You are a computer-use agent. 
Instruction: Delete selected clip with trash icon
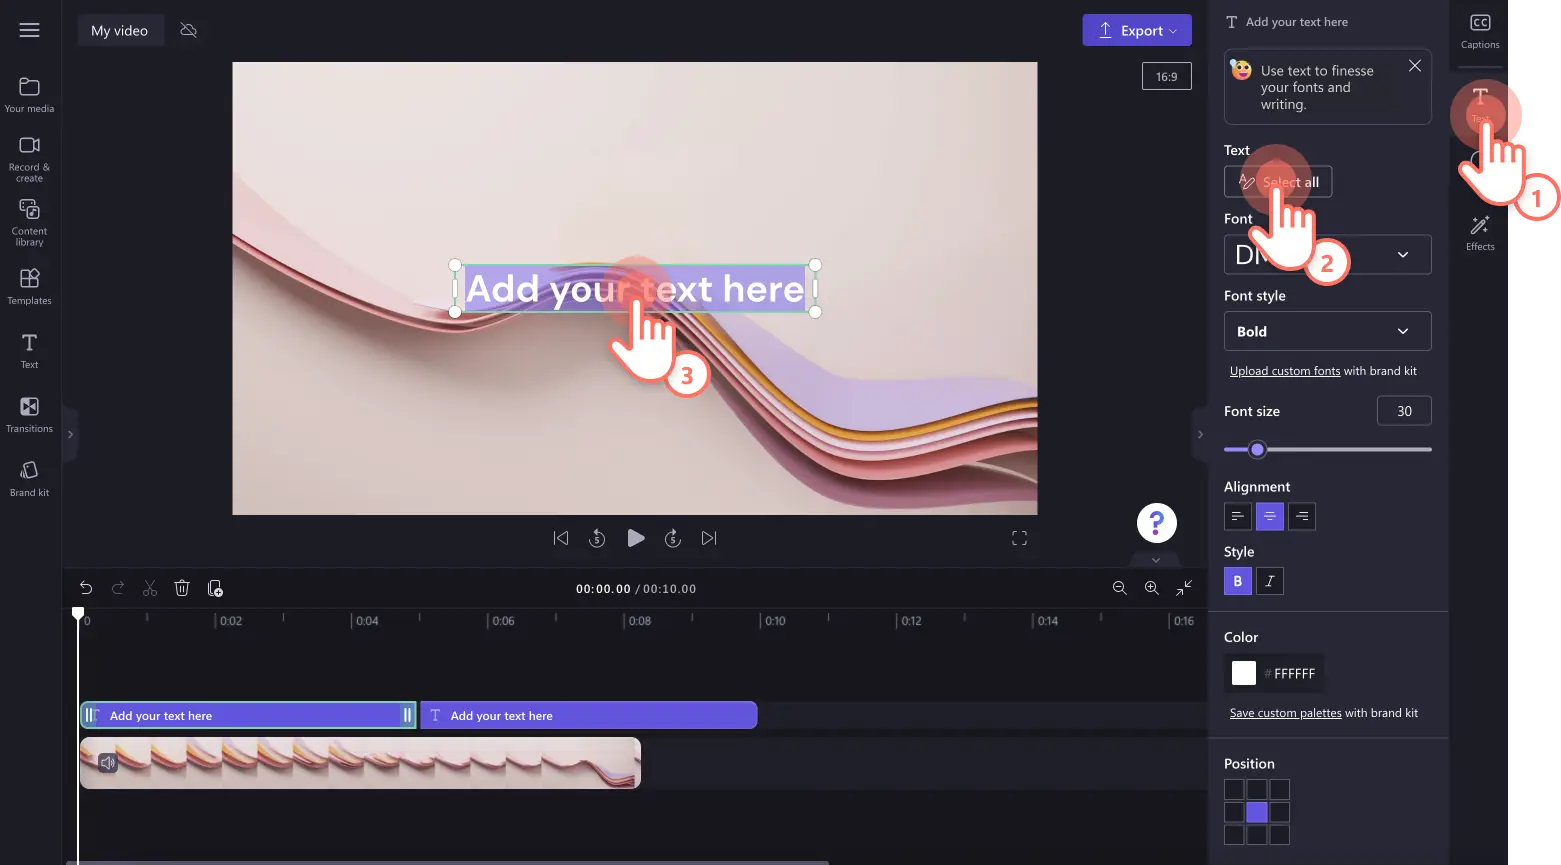[x=182, y=588]
